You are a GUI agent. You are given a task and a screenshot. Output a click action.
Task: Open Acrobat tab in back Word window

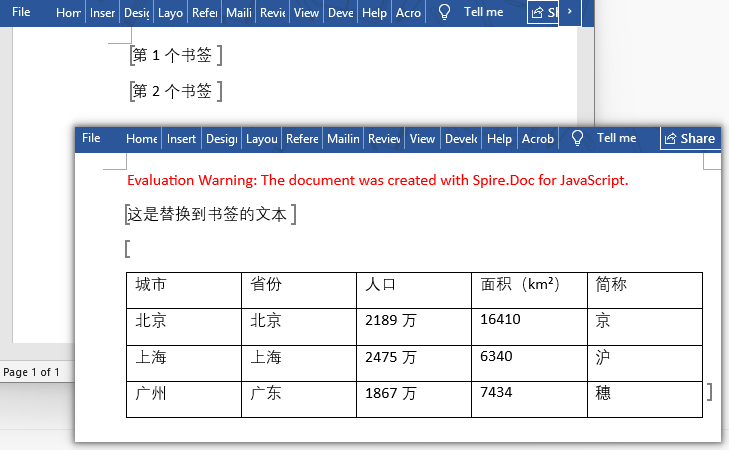408,13
